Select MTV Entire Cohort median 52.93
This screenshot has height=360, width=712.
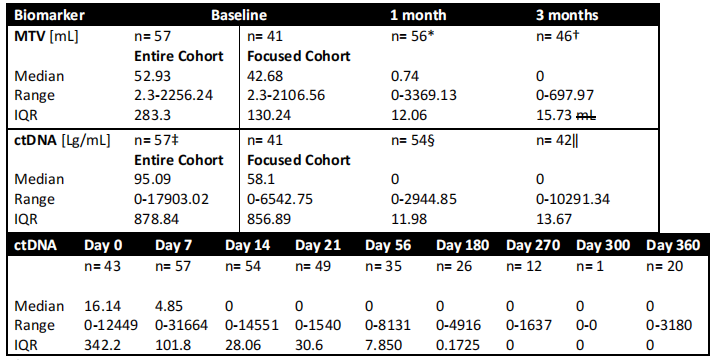(x=153, y=76)
